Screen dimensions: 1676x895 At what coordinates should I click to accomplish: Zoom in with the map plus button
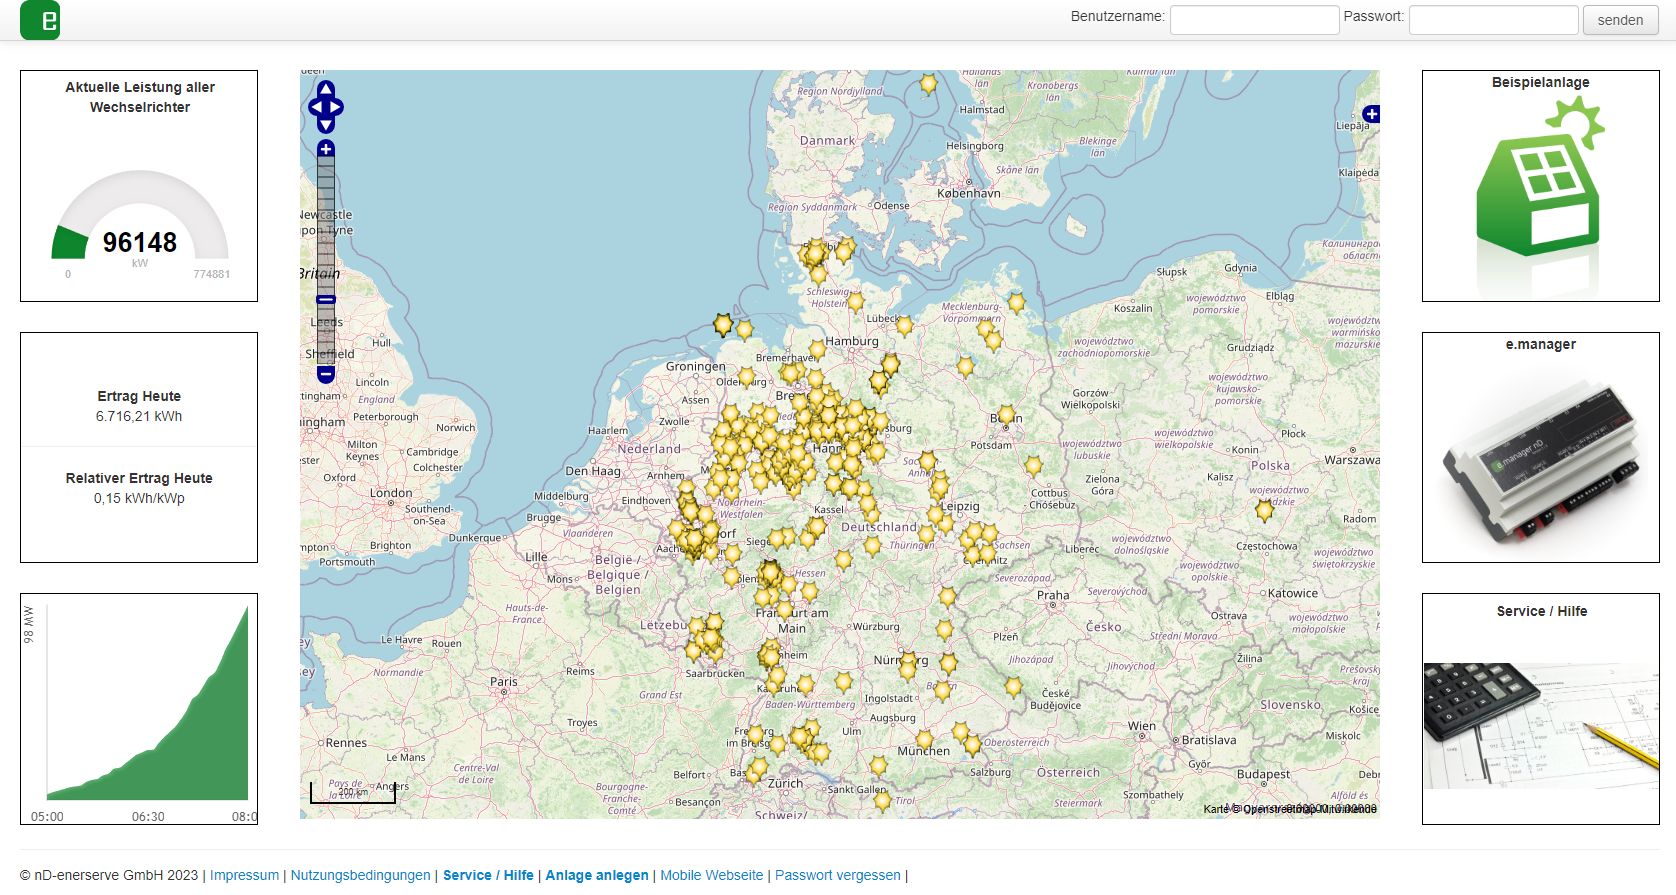click(326, 149)
